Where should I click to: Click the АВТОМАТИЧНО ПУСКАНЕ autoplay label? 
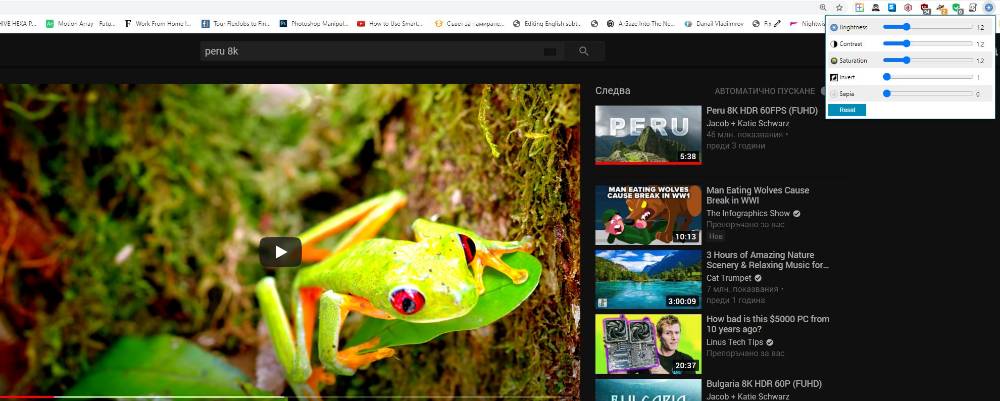click(x=764, y=91)
